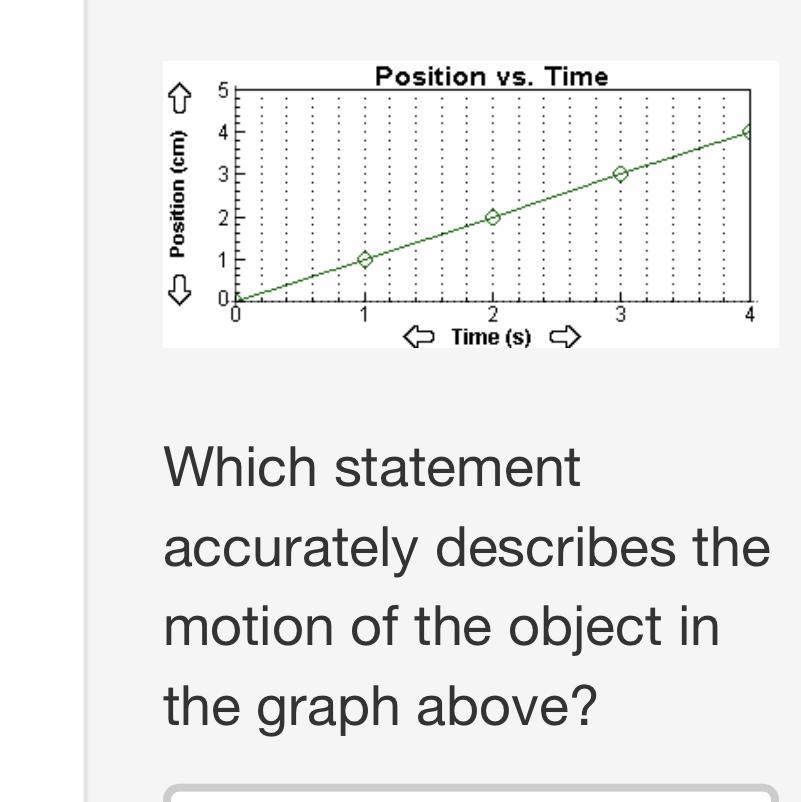Select the data point marker at 2 seconds
The height and width of the screenshot is (802, 801).
492,217
